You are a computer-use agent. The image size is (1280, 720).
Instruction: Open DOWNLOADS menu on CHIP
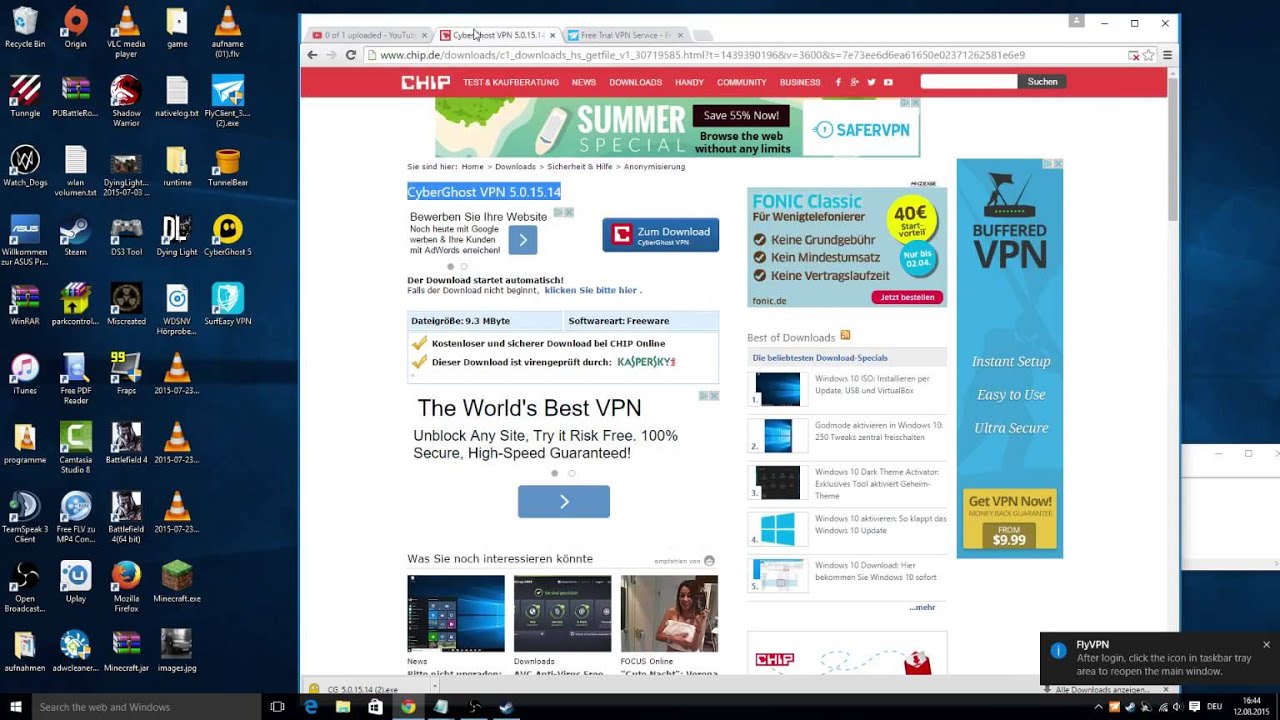point(636,82)
